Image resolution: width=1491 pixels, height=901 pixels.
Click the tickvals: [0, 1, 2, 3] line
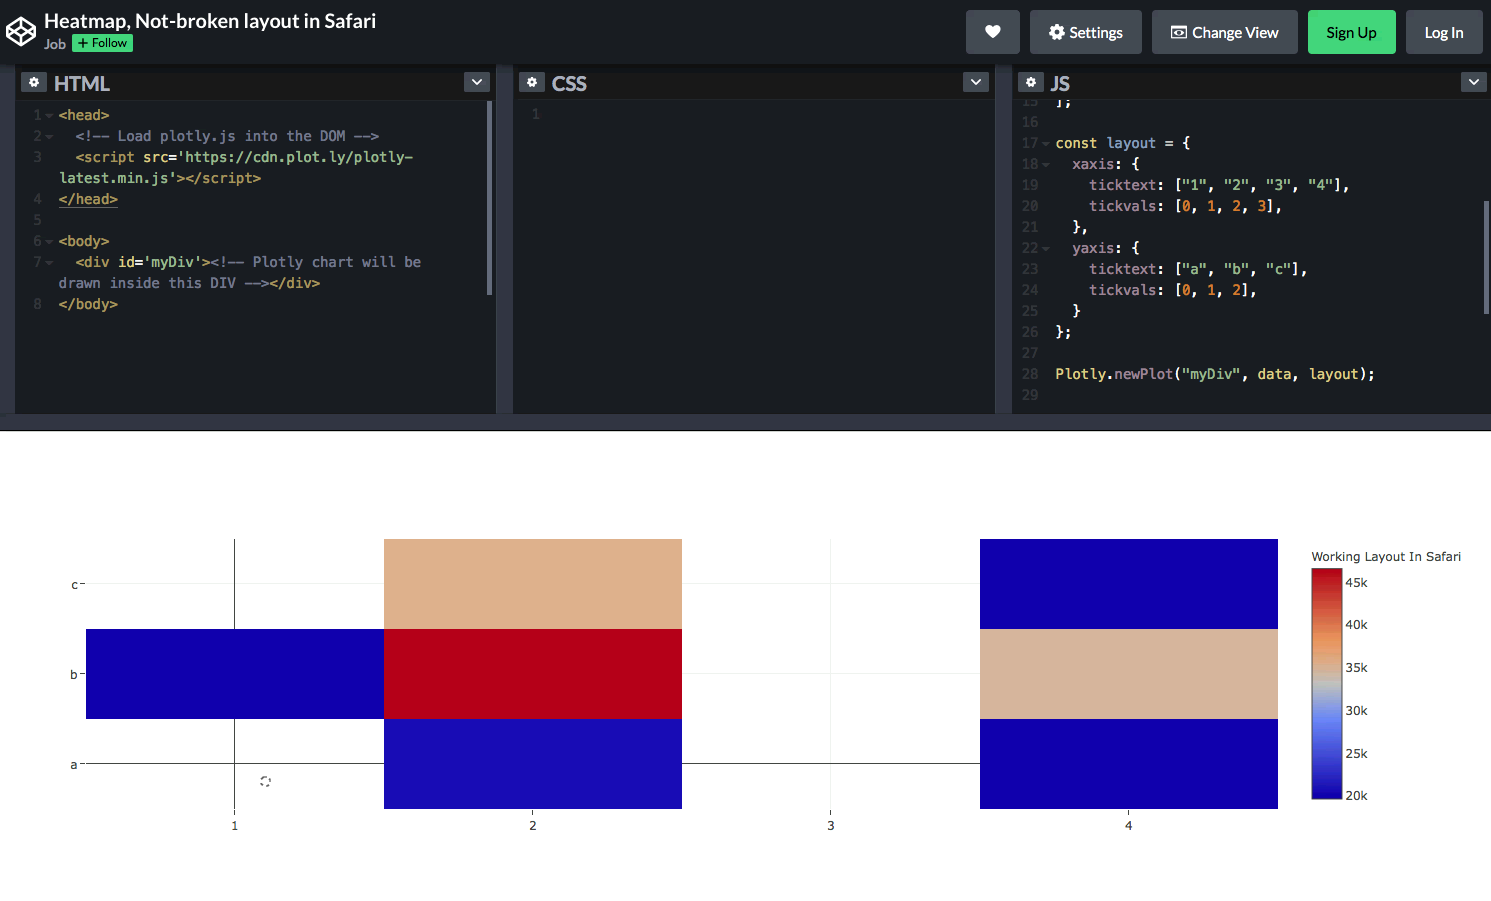(x=1185, y=206)
